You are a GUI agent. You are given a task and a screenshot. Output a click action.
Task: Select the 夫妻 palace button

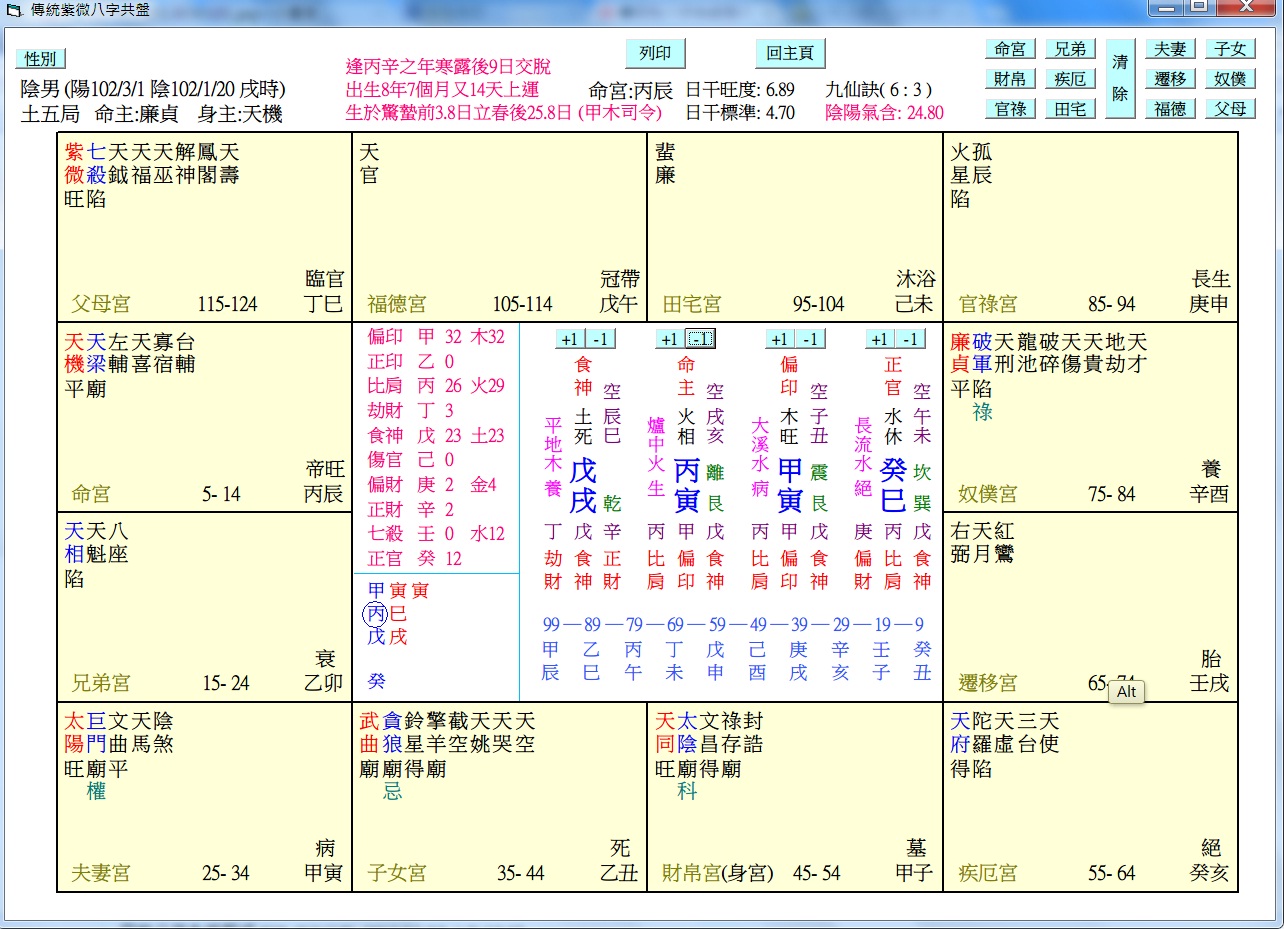(x=1170, y=49)
